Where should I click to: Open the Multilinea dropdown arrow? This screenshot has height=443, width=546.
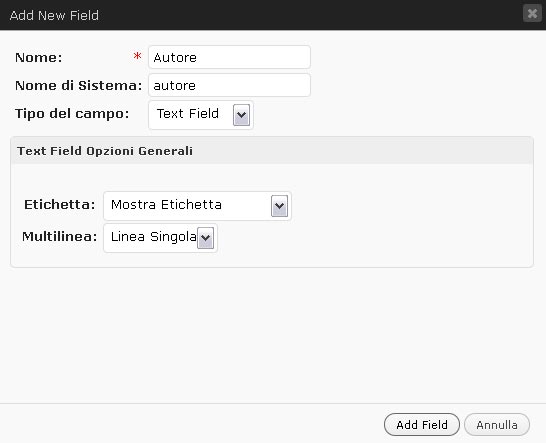coord(205,238)
